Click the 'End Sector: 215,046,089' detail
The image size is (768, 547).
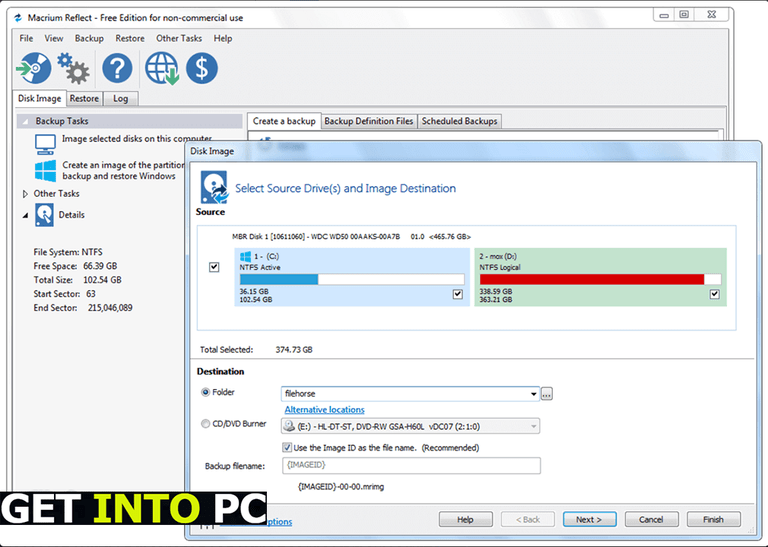(83, 308)
